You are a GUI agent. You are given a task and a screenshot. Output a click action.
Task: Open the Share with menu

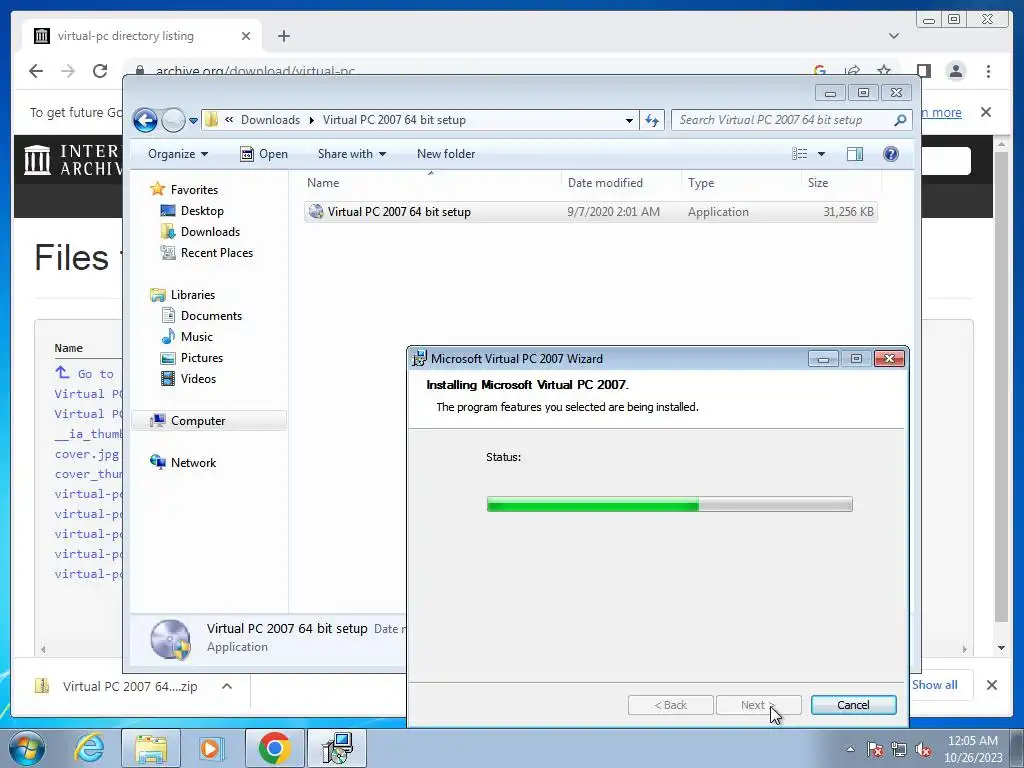pos(351,154)
